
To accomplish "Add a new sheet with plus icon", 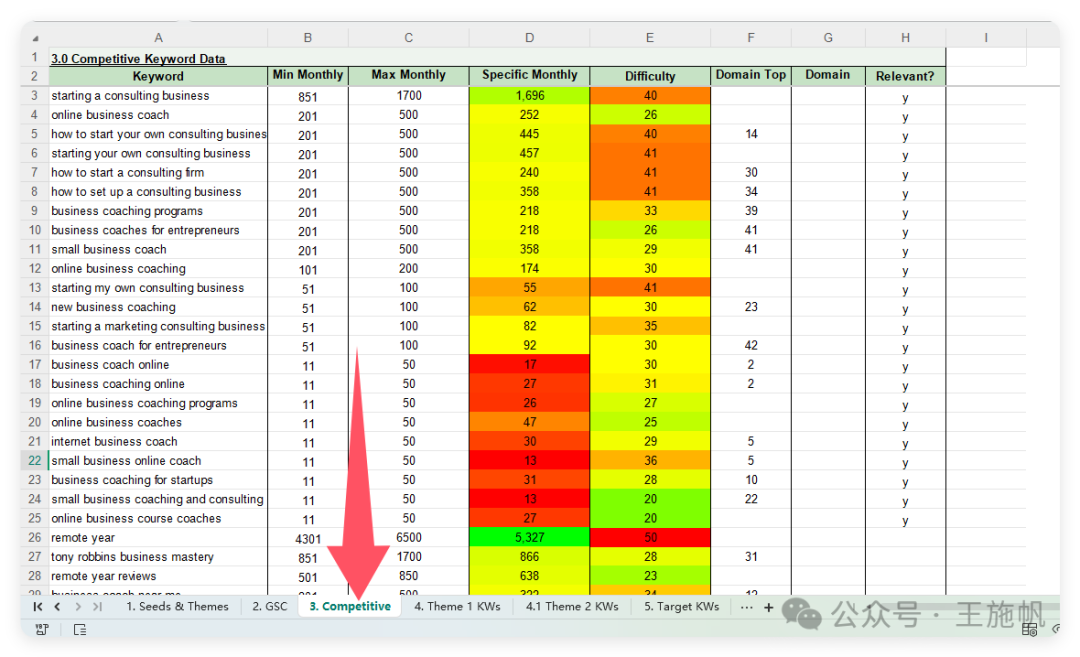I will pyautogui.click(x=769, y=607).
